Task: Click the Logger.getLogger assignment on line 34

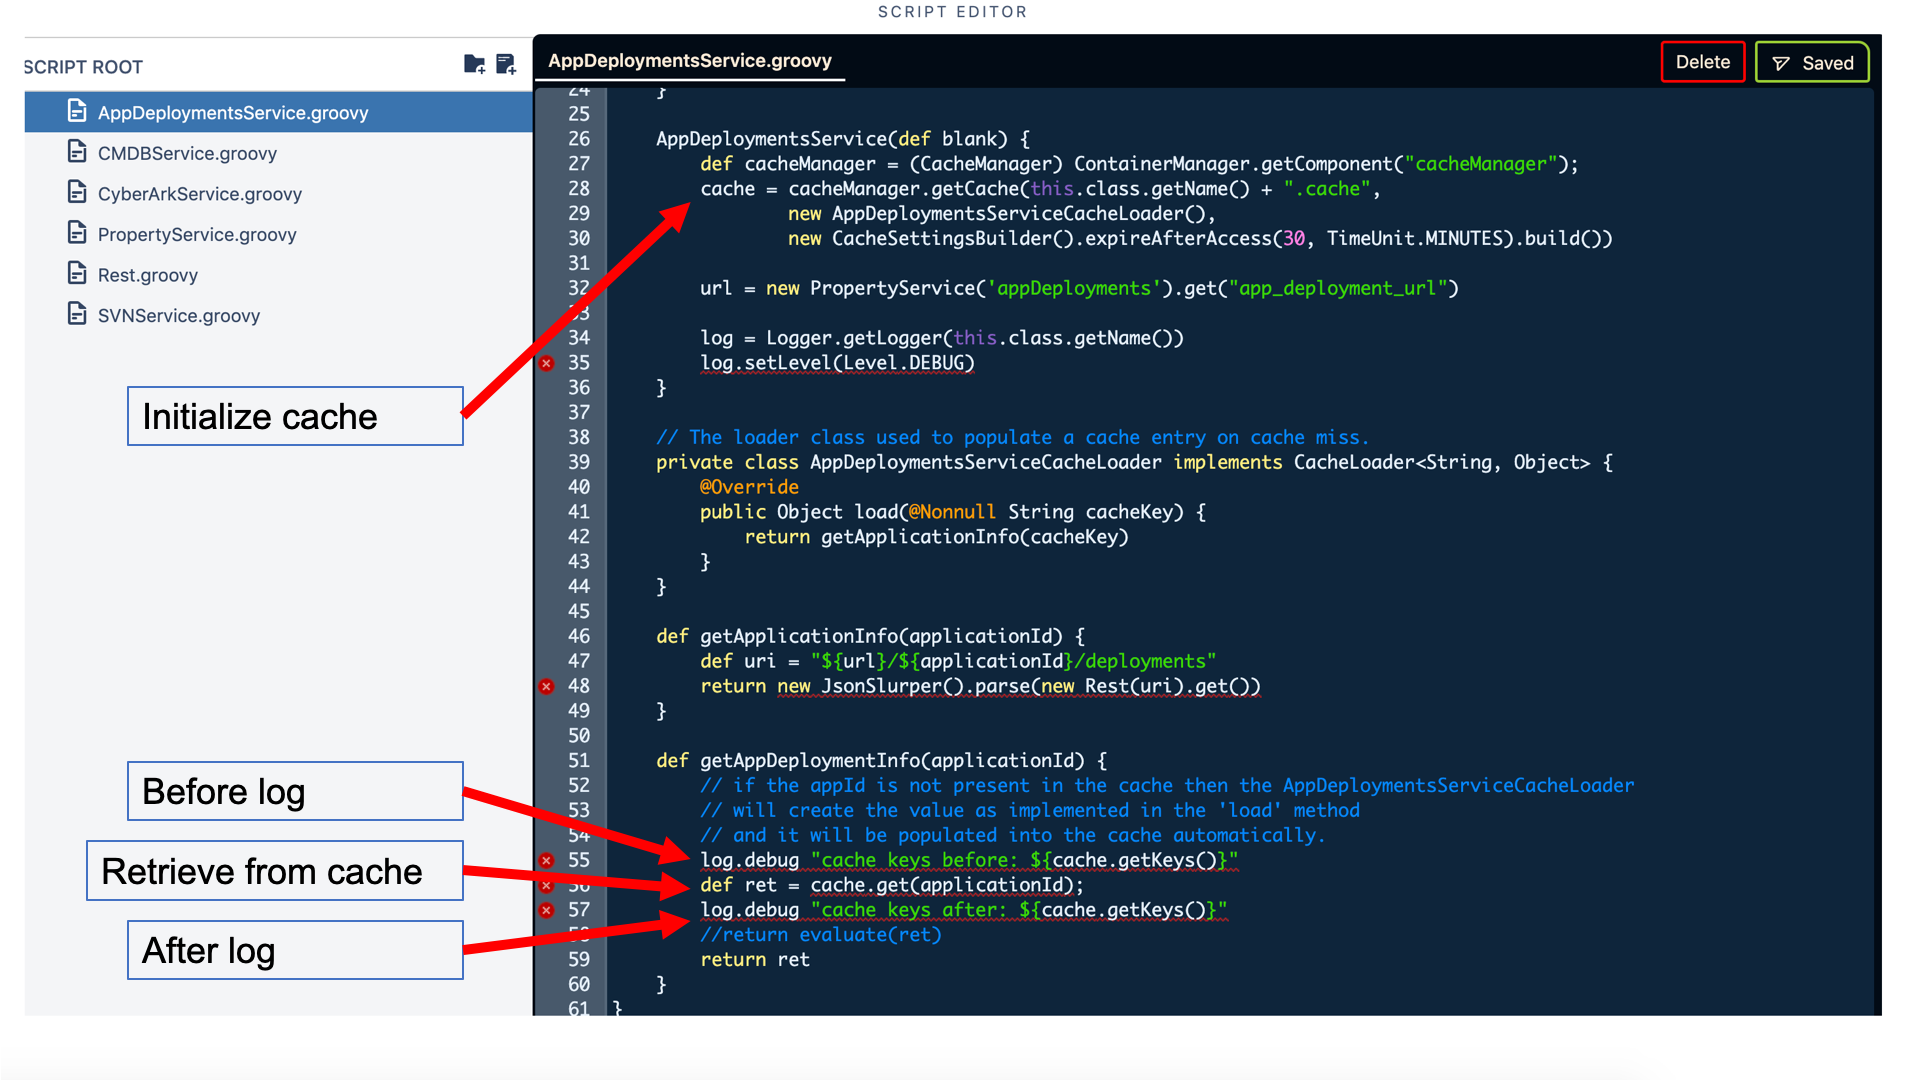Action: [942, 338]
